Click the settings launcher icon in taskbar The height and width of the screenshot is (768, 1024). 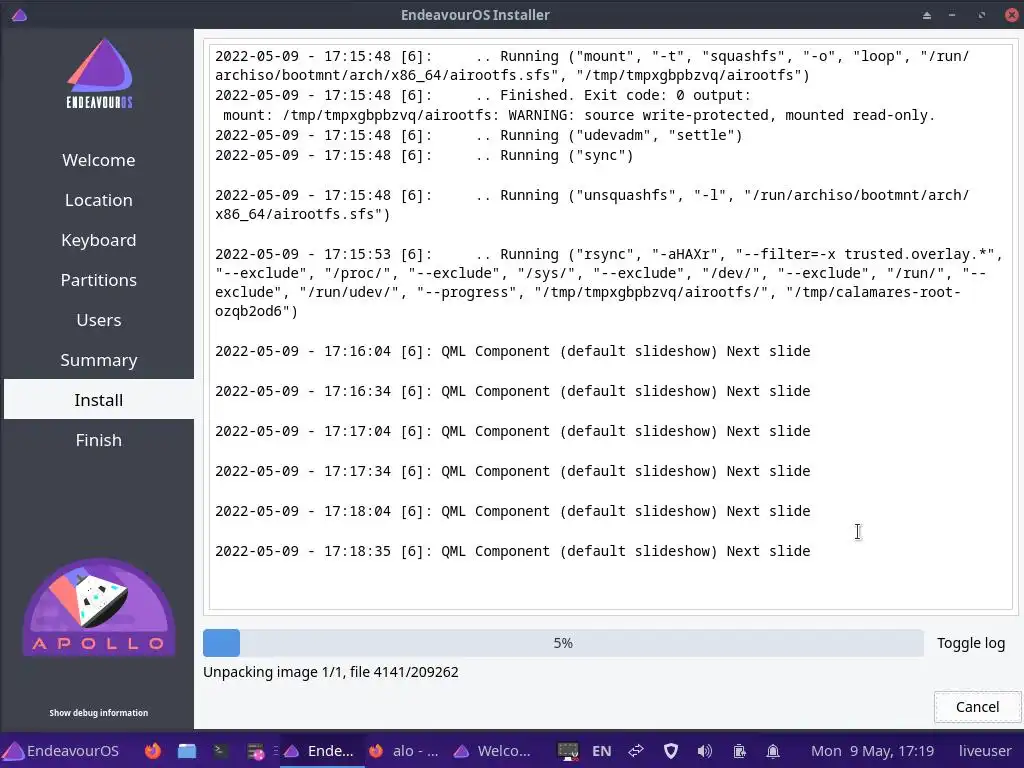255,751
